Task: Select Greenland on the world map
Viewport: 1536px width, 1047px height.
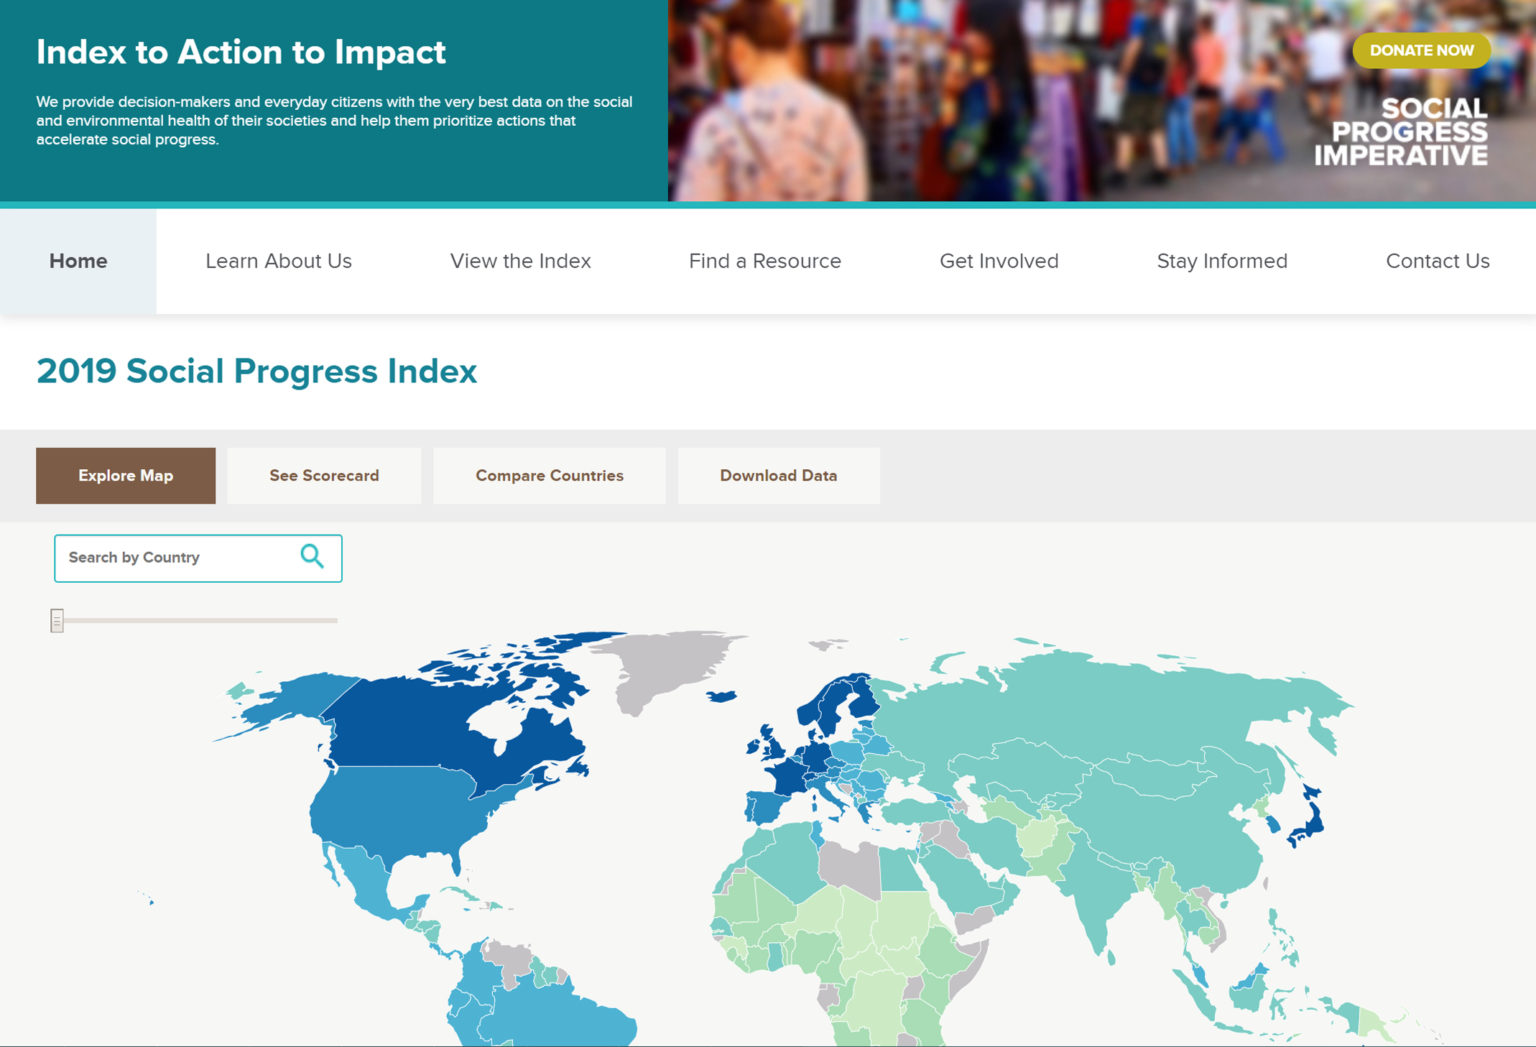Action: [x=660, y=665]
